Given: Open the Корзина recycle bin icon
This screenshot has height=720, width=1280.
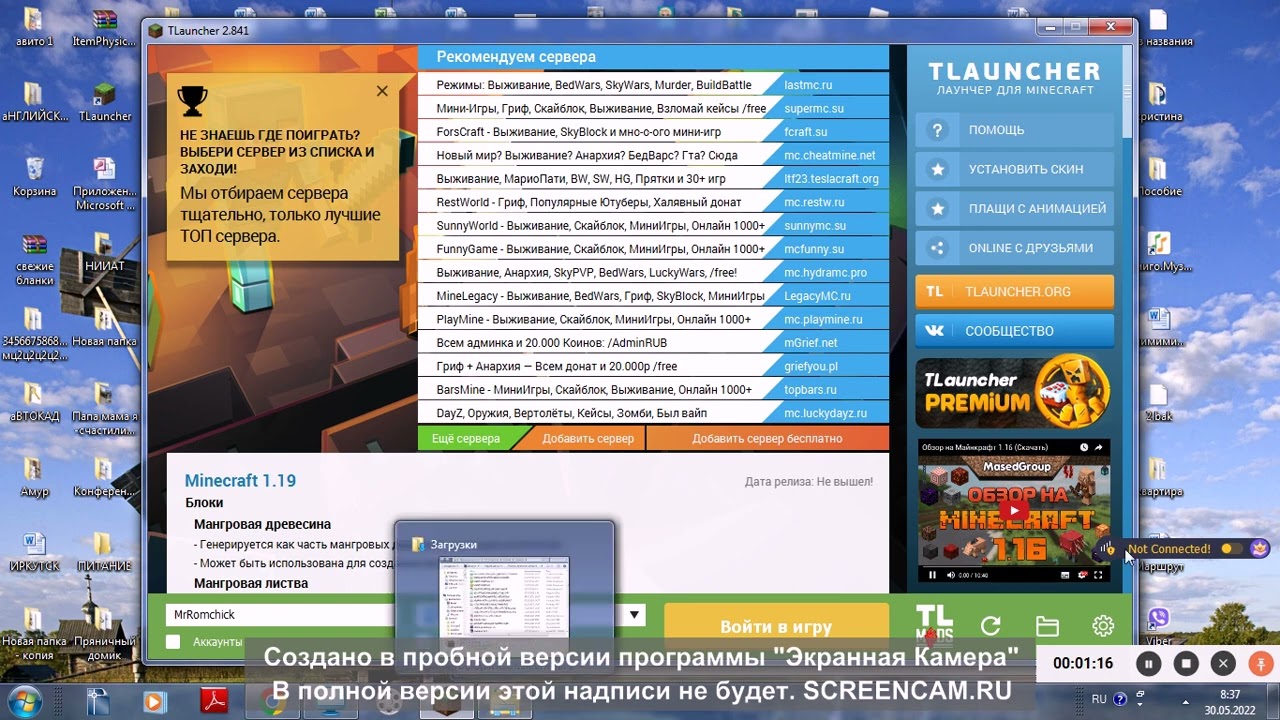Looking at the screenshot, I should (34, 177).
